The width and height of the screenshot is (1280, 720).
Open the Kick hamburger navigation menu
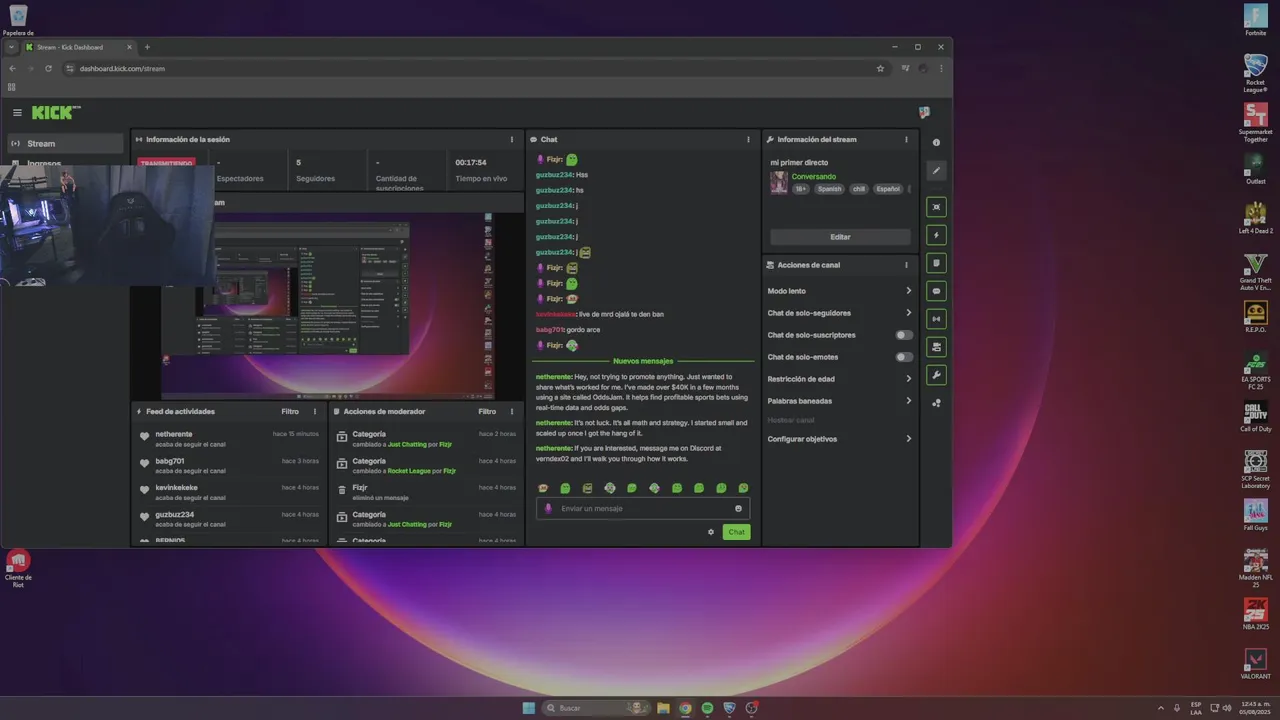17,113
